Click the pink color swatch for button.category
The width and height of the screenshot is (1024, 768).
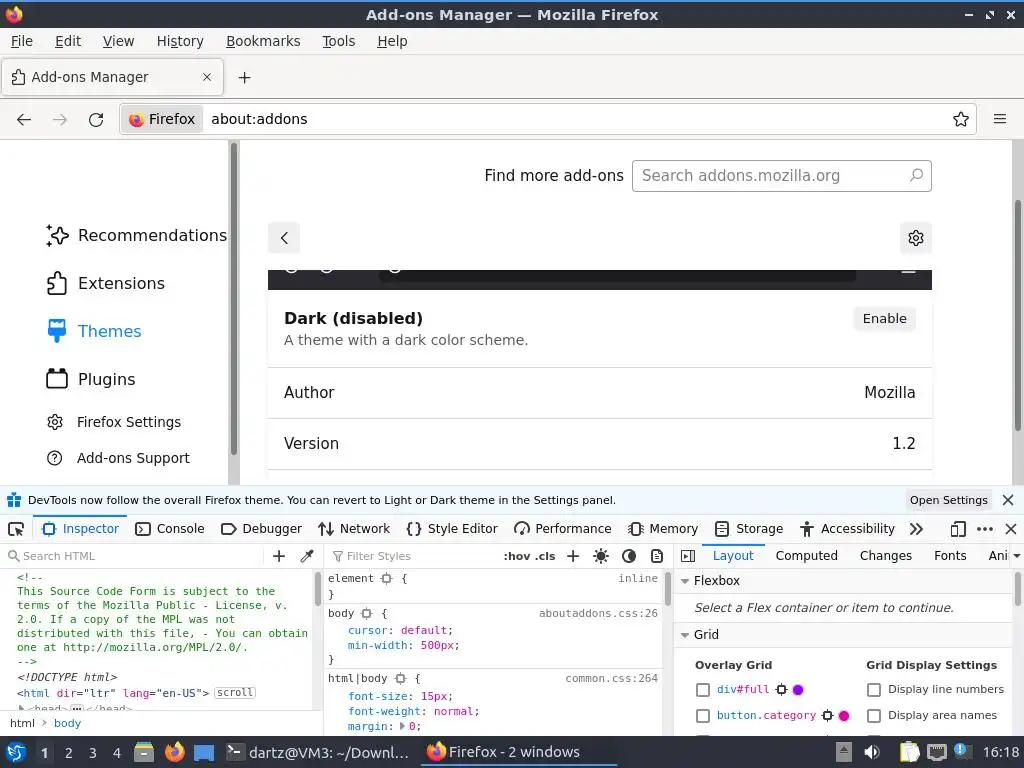[x=844, y=716]
